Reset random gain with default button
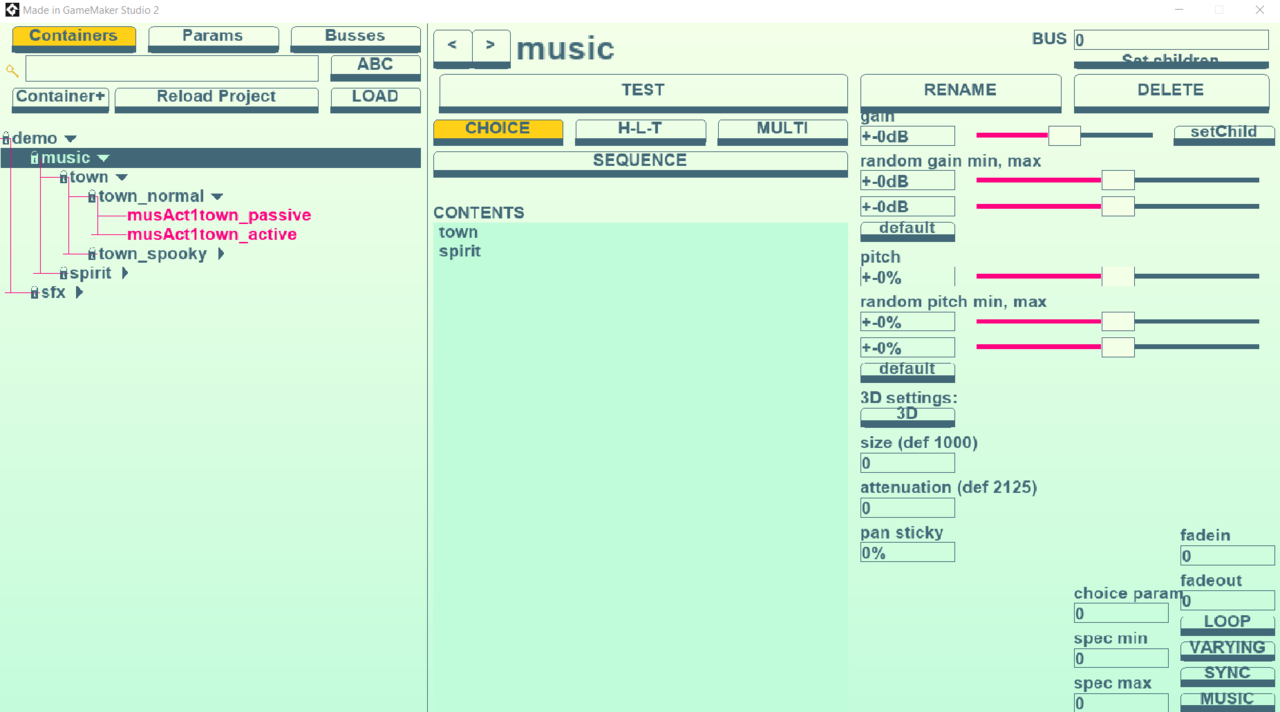1280x712 pixels. pyautogui.click(x=907, y=231)
